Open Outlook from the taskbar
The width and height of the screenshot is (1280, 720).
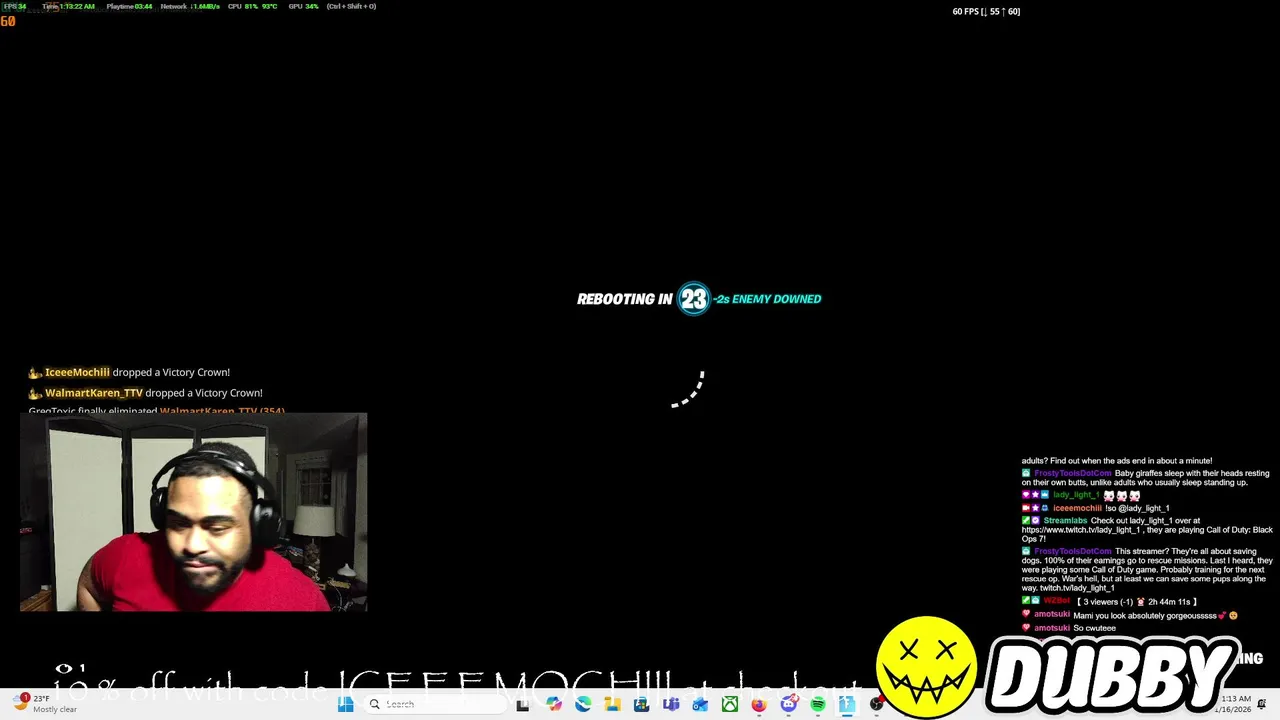coord(700,704)
